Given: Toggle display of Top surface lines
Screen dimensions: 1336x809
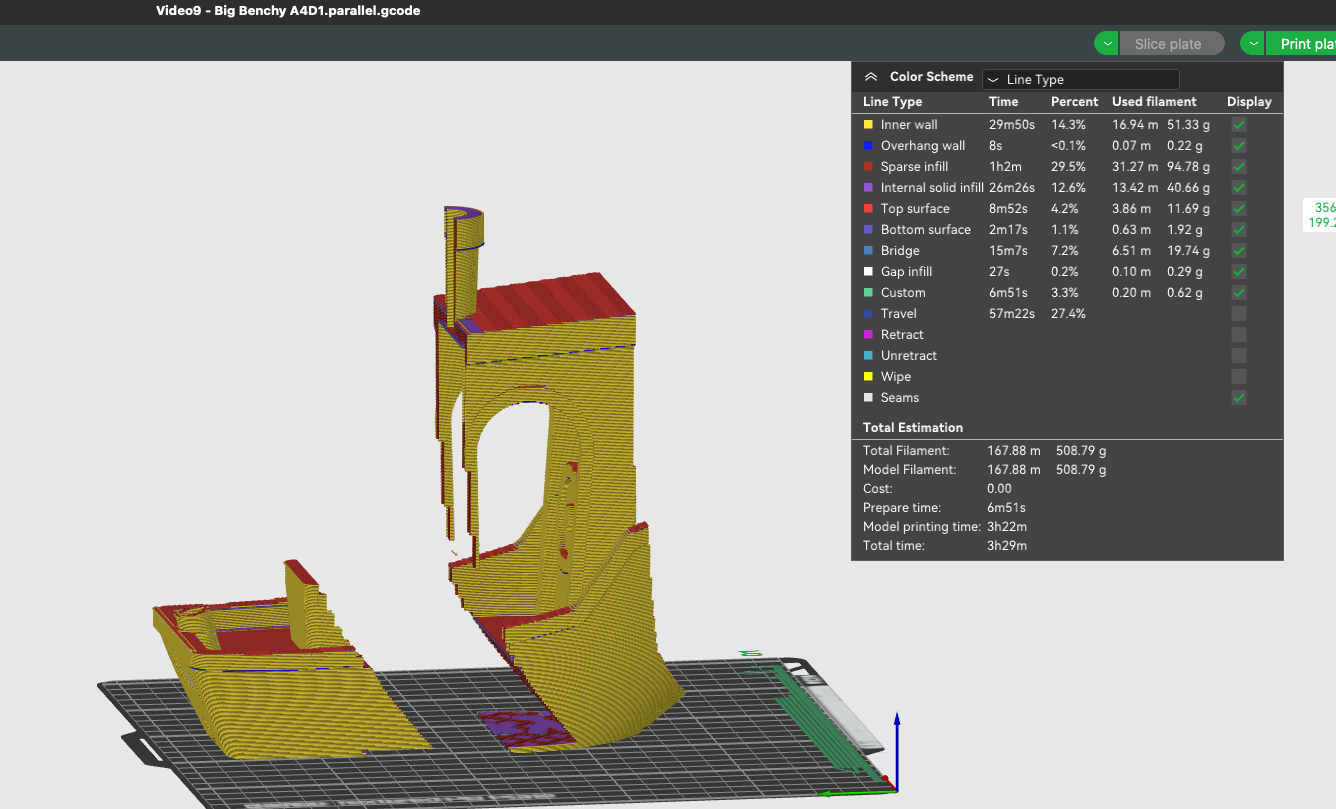Looking at the screenshot, I should click(1239, 209).
